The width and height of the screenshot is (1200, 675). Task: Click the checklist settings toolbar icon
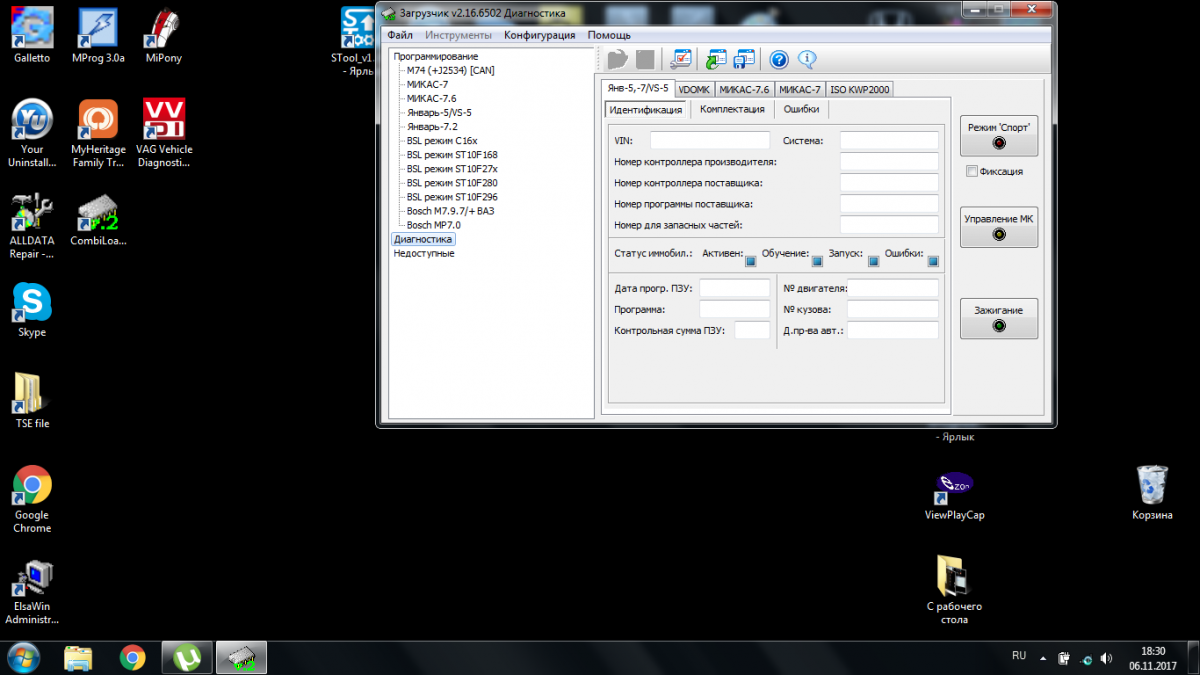[x=682, y=59]
